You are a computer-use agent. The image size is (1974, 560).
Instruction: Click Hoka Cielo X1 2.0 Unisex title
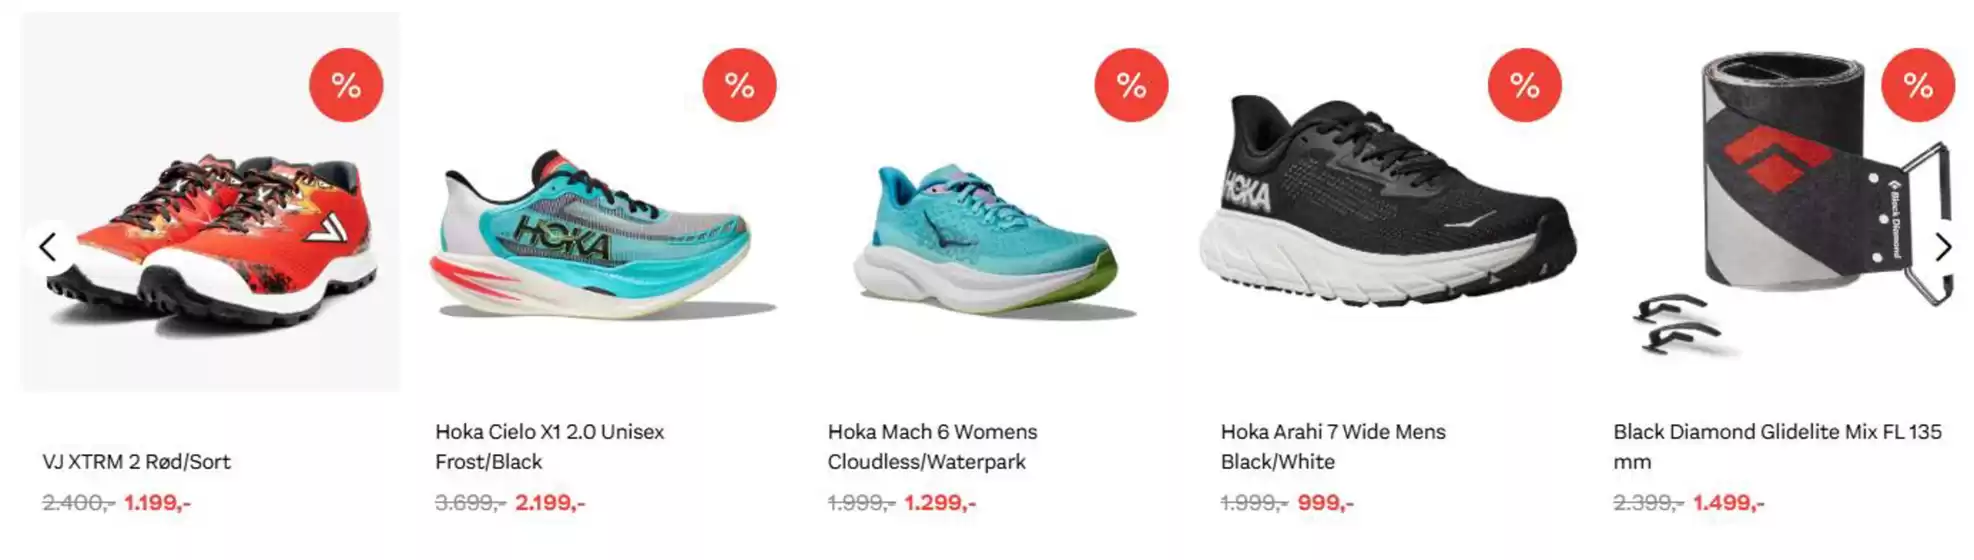click(x=549, y=447)
